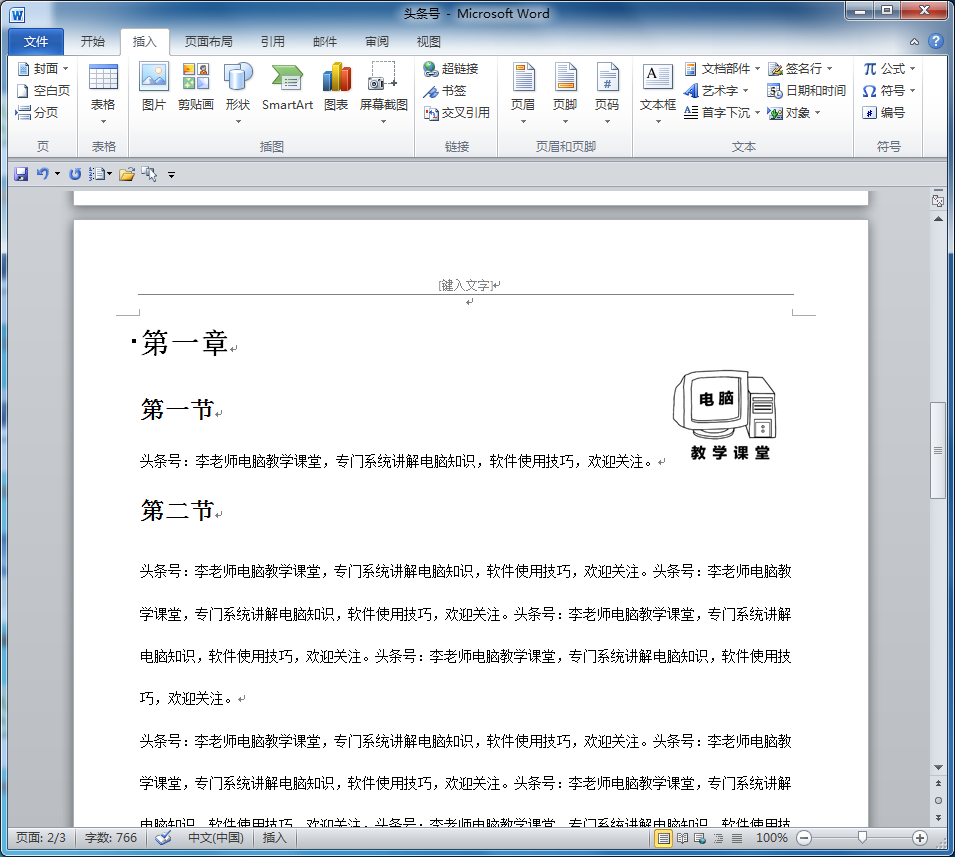Open Word Help question mark
The width and height of the screenshot is (955, 857).
point(936,41)
